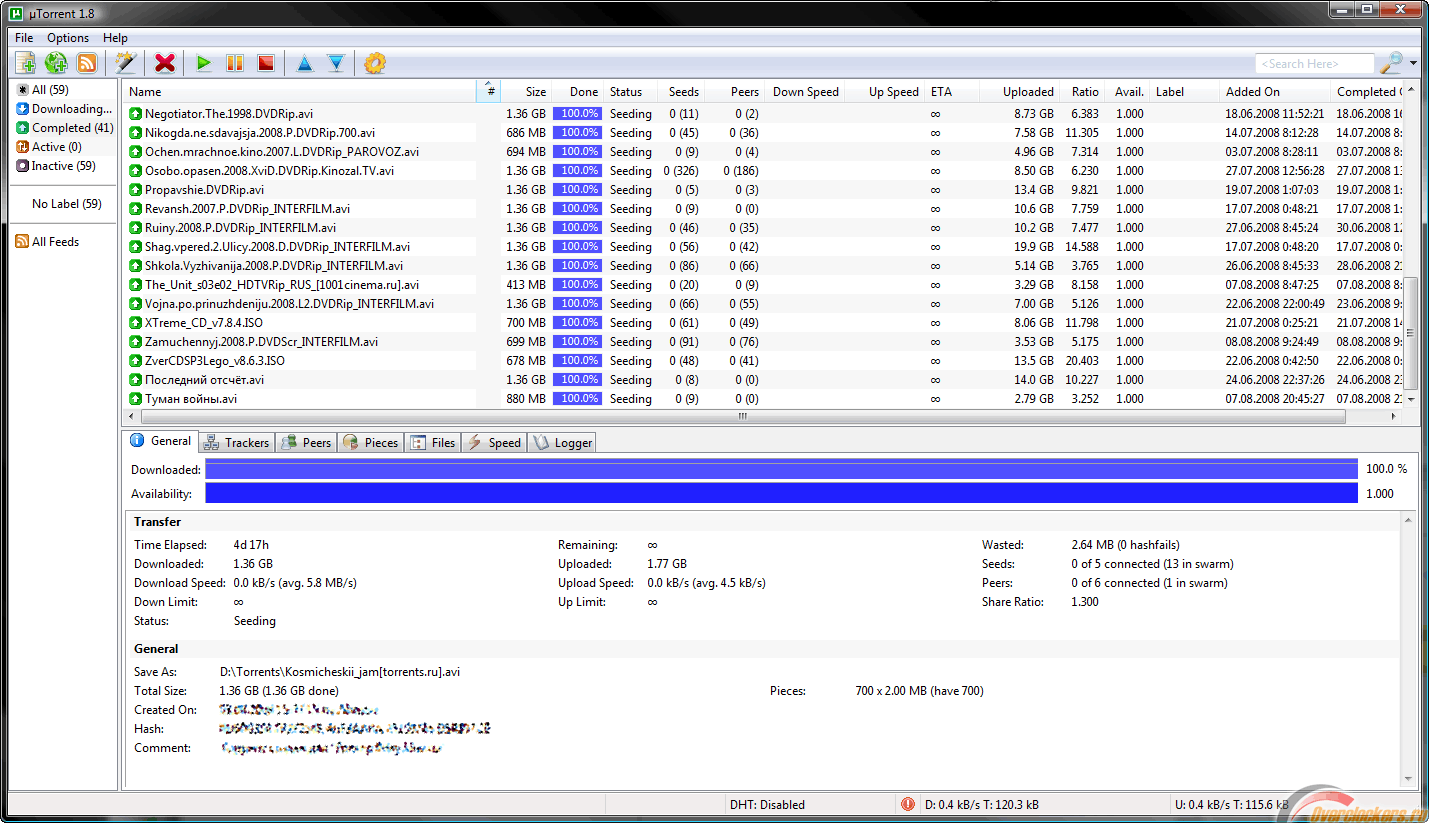Open the Options menu
This screenshot has width=1429, height=823.
tap(67, 37)
